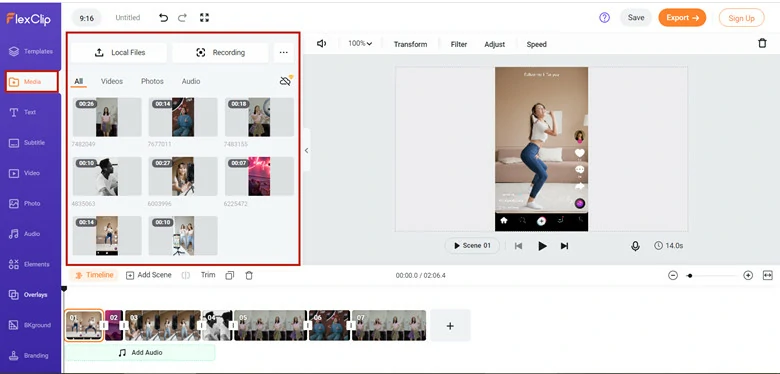Open the Audio sidebar section
The height and width of the screenshot is (374, 780).
click(x=25, y=234)
